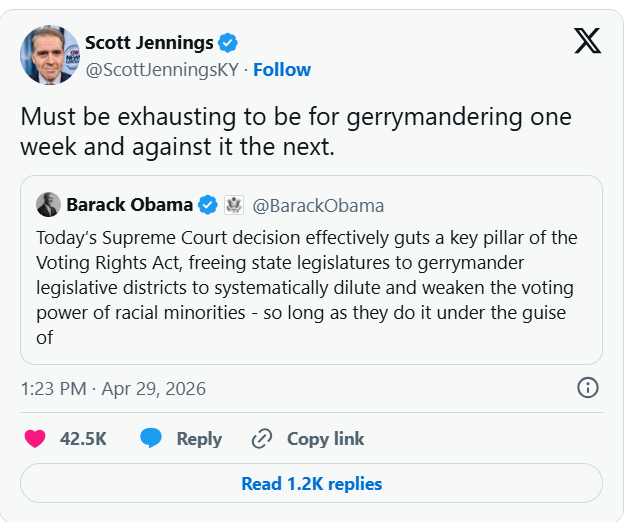Open Scott Jennings' profile picture
This screenshot has height=522, width=642.
point(49,55)
